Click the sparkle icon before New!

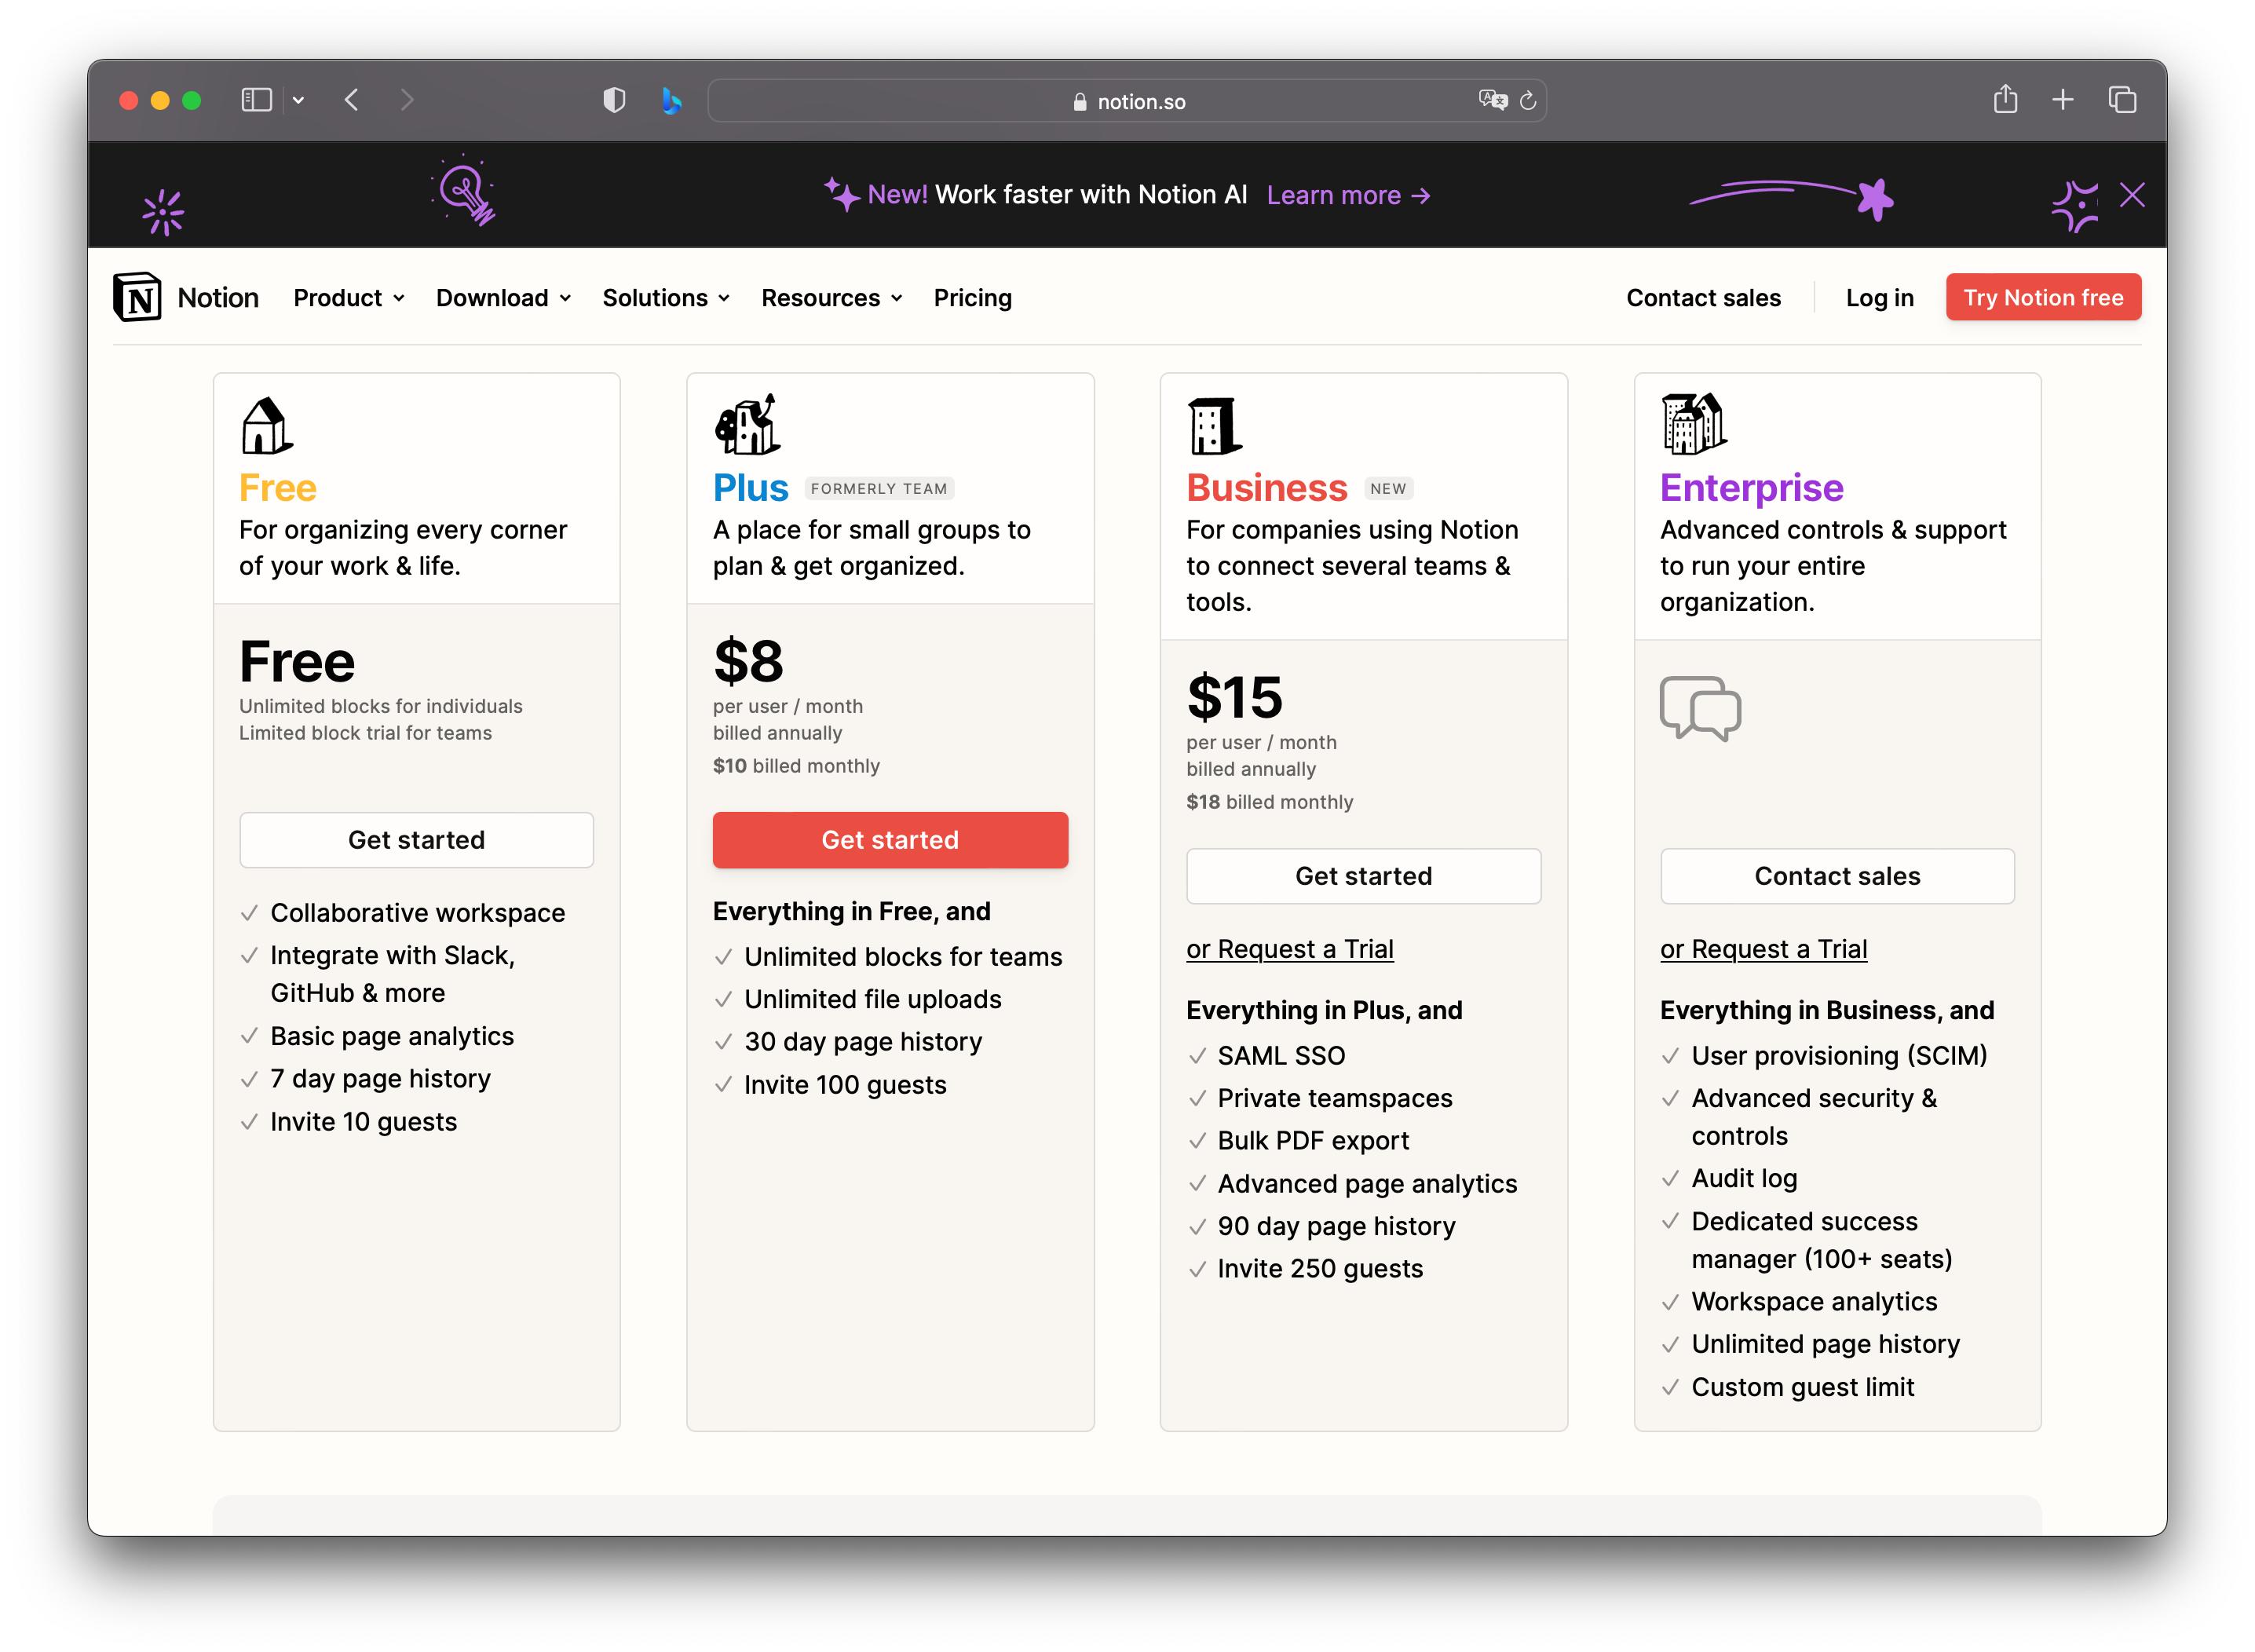tap(841, 193)
